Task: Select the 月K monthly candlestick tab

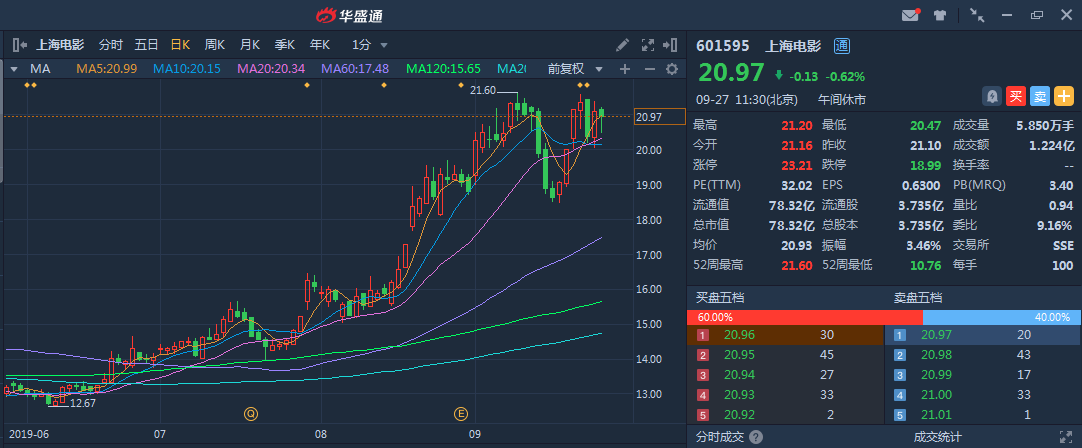Action: [250, 45]
